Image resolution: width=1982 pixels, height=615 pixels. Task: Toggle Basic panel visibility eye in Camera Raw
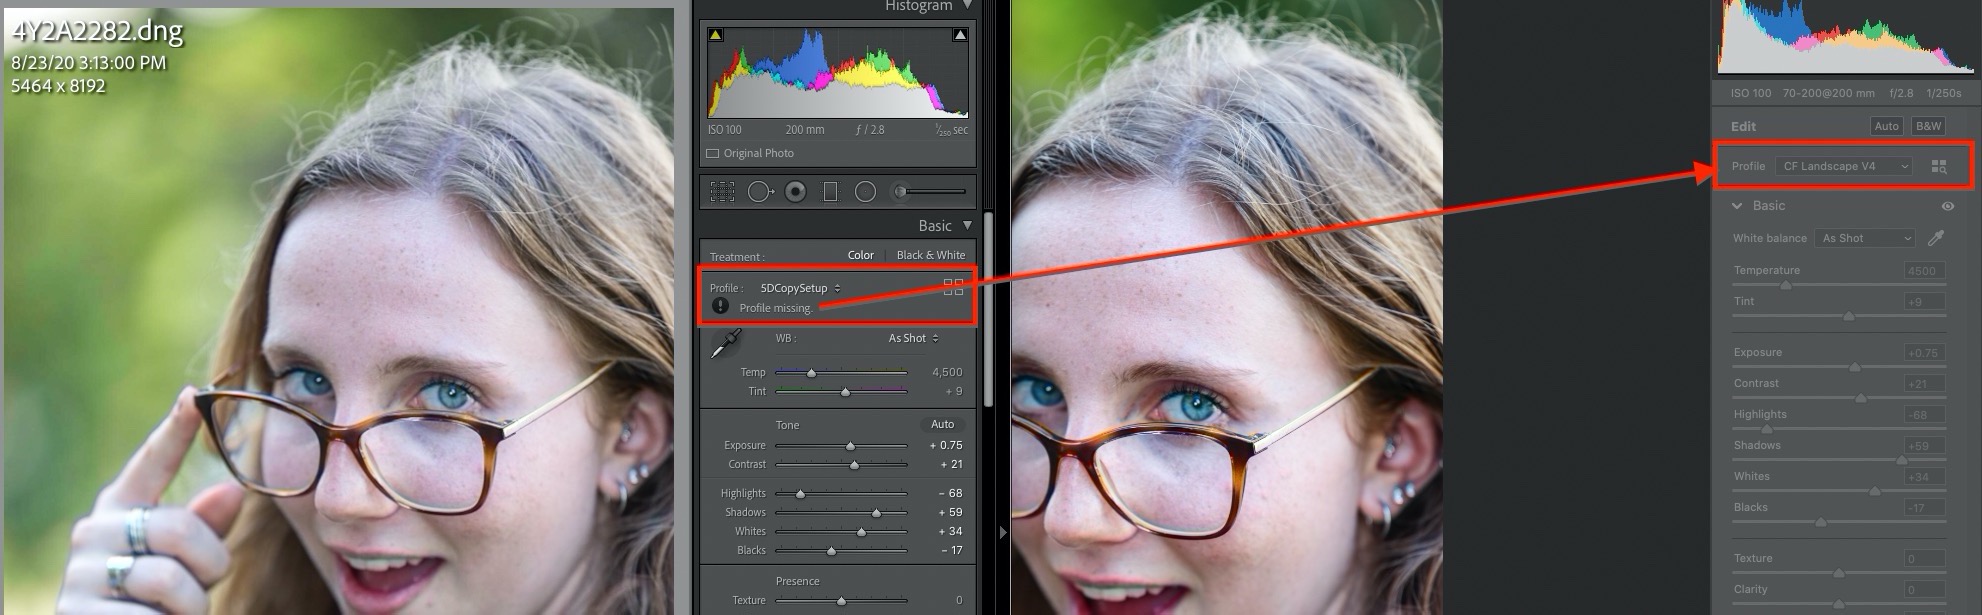1948,206
